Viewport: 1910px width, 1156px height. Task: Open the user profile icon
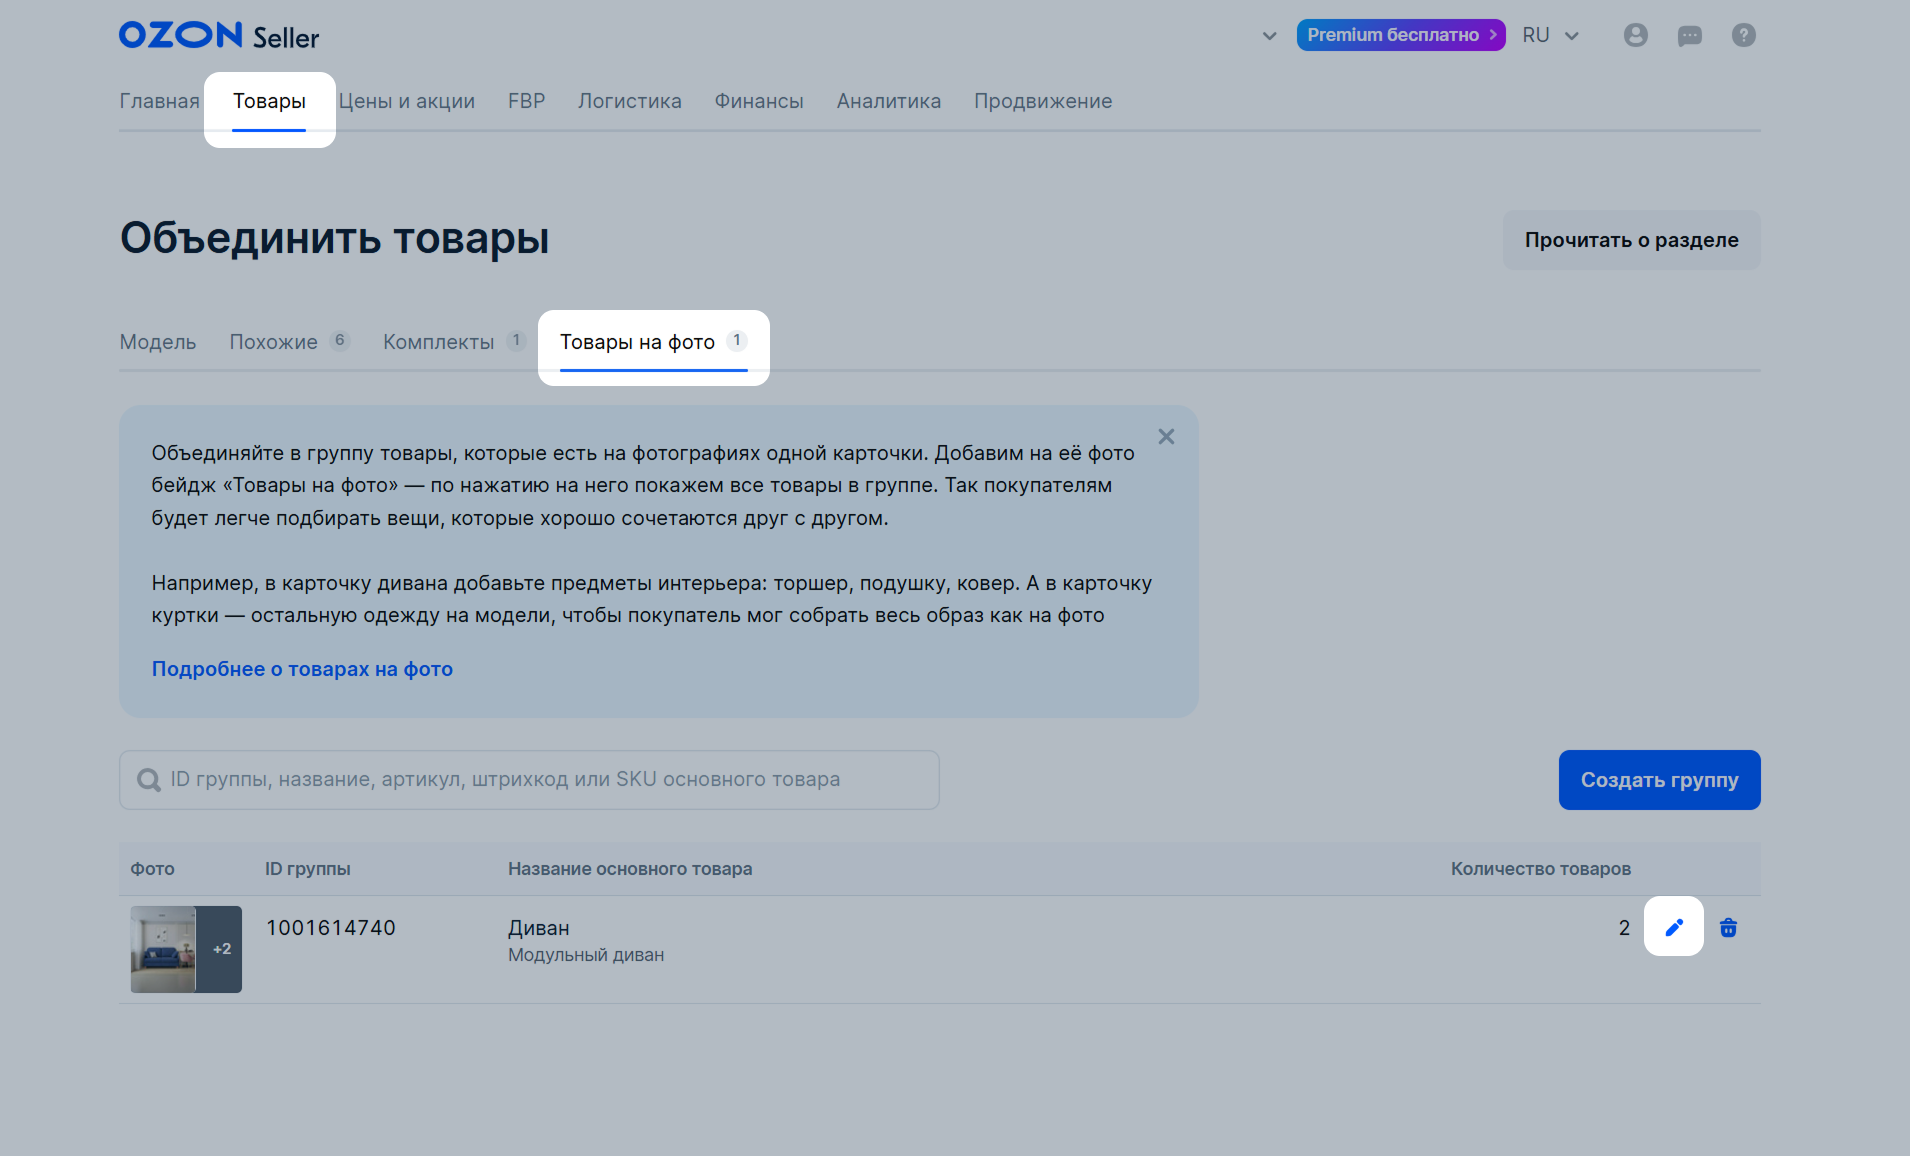point(1636,35)
